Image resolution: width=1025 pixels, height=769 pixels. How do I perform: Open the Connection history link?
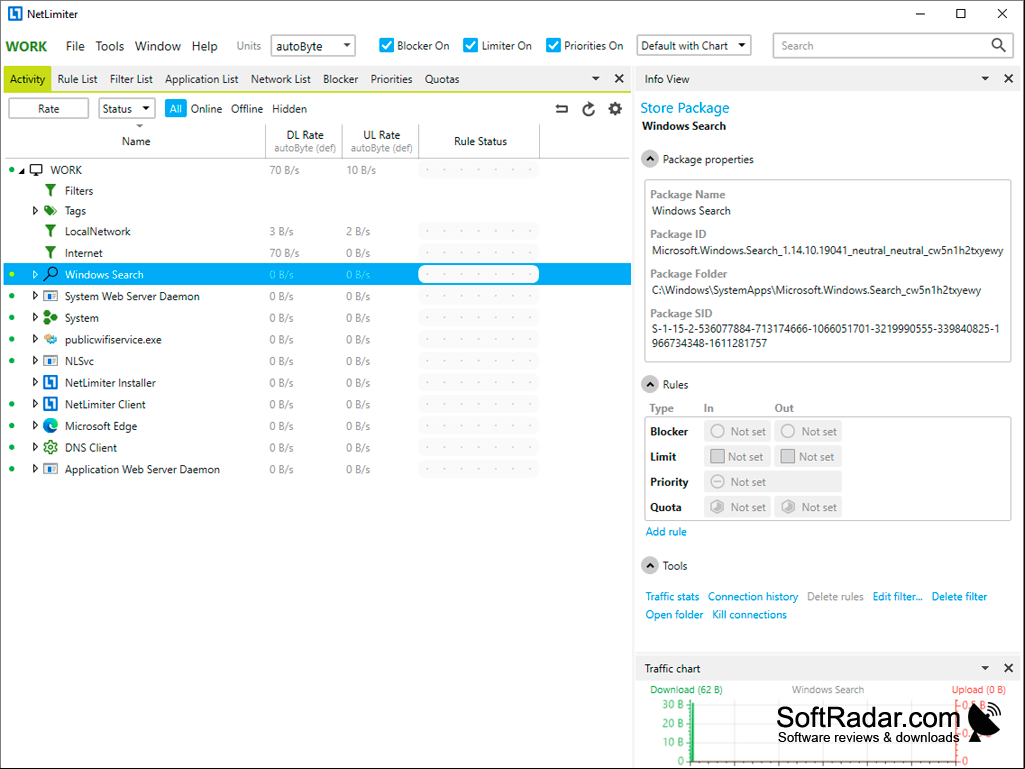tap(752, 596)
